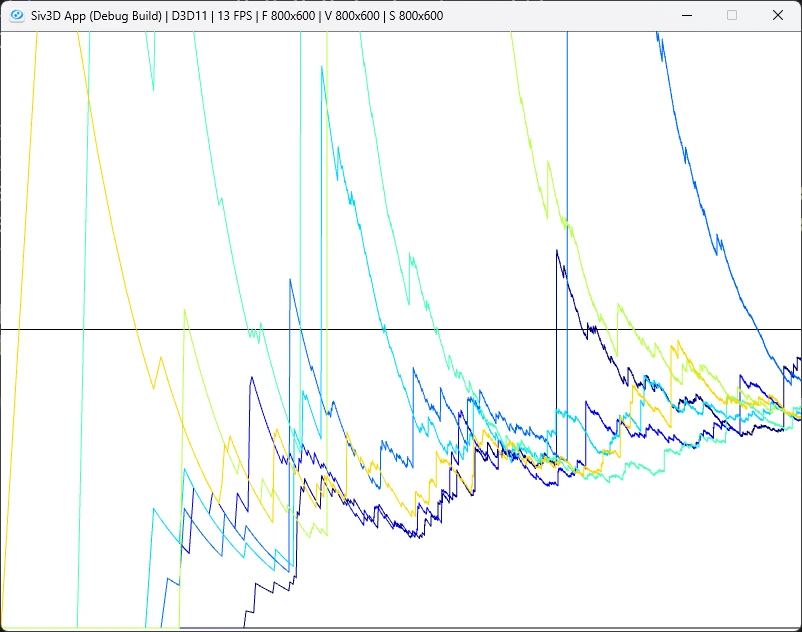Click the "Siv3D App (Debug Build)" title text
802x632 pixels.
(x=96, y=16)
